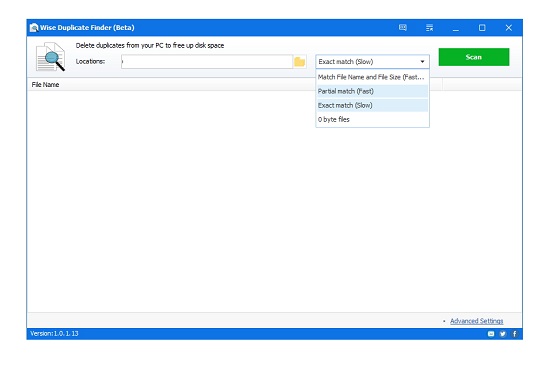The image size is (550, 365).
Task: Click the Version: 1.0.1.13 status text
Action: point(54,333)
